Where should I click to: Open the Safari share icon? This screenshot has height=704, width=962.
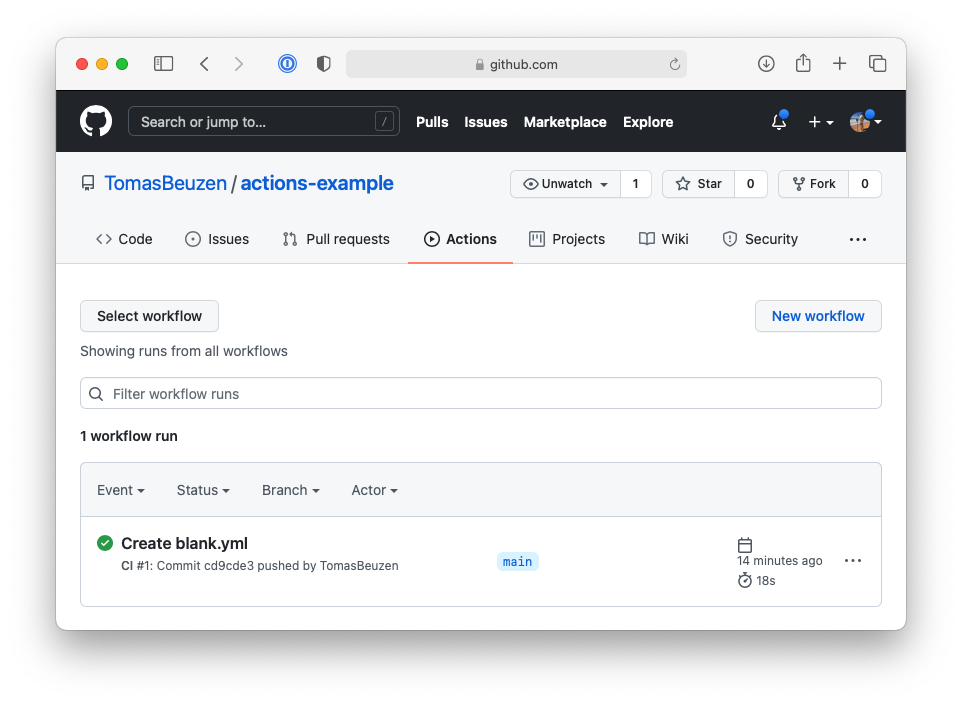point(803,63)
